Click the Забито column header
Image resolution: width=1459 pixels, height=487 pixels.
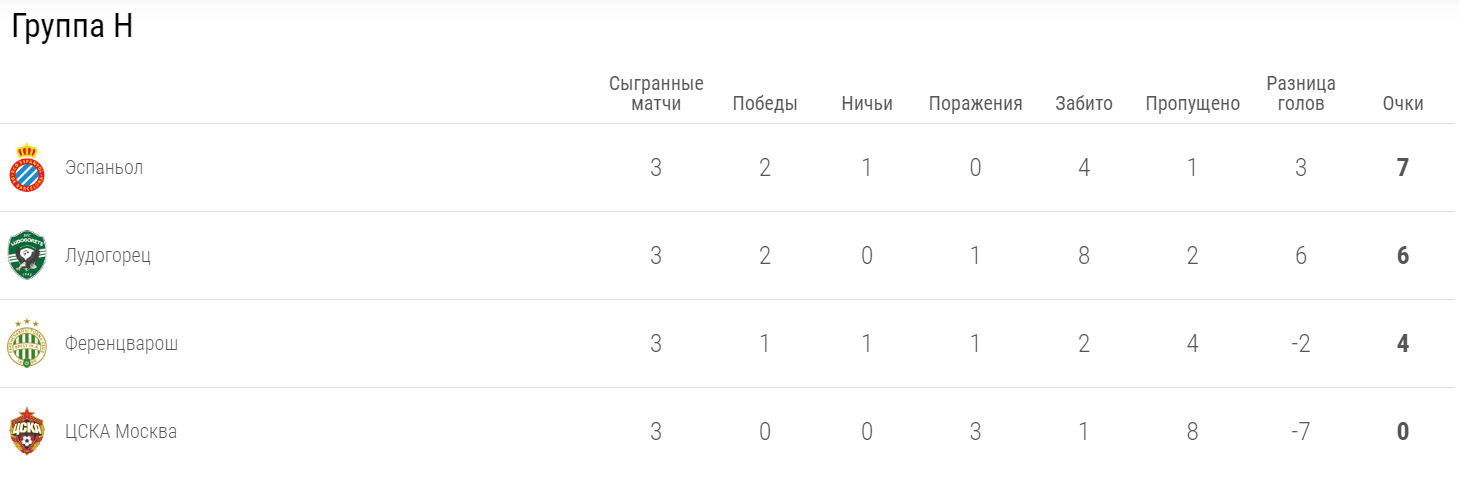(x=1084, y=104)
